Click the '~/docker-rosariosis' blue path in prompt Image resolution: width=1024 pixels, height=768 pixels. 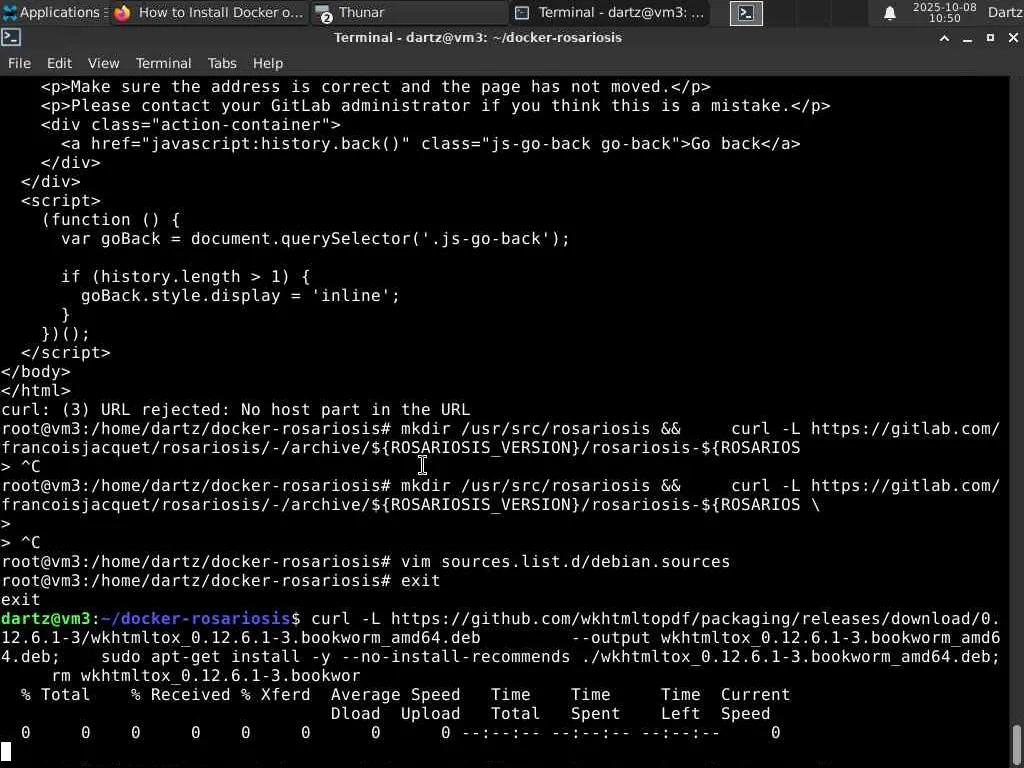tap(196, 618)
